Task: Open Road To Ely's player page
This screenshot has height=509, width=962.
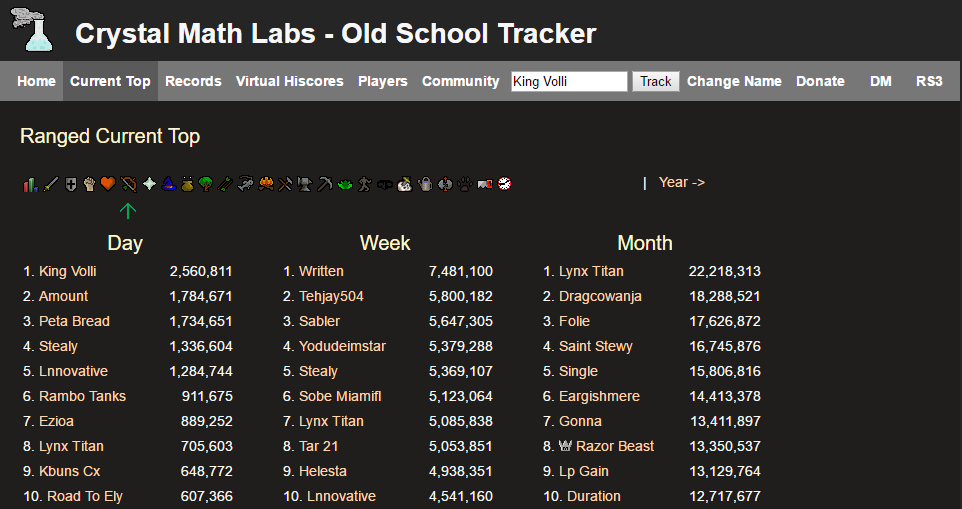Action: click(x=85, y=496)
